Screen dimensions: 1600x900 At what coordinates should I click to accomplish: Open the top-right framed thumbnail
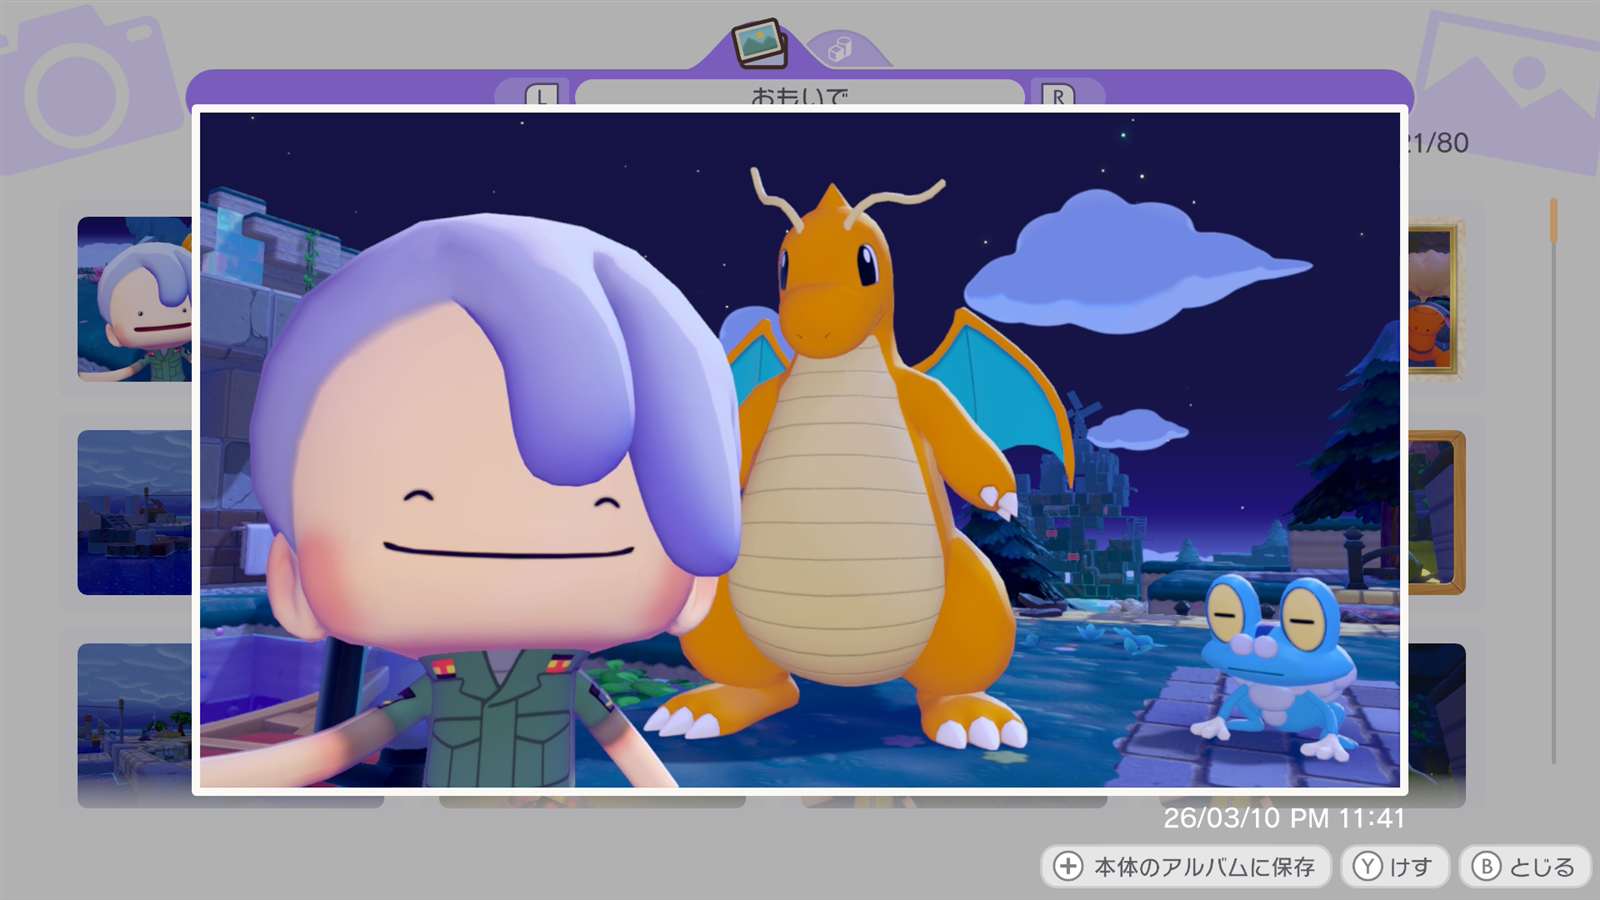click(x=1434, y=298)
